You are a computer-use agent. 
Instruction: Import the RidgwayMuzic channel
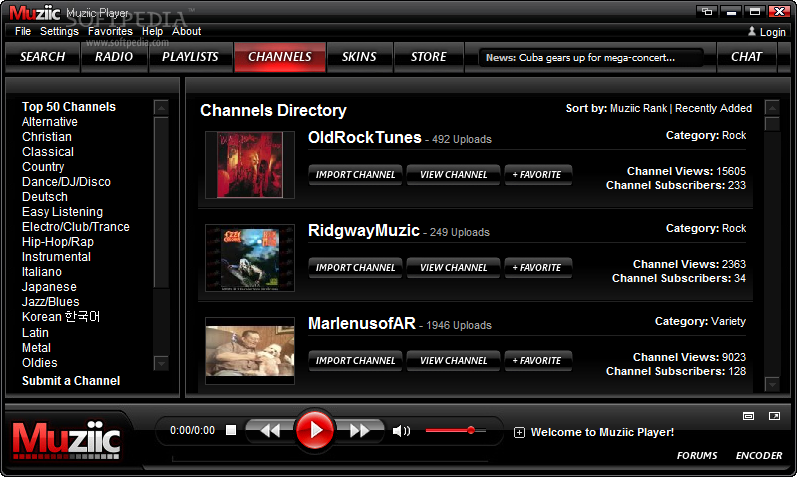pos(355,267)
